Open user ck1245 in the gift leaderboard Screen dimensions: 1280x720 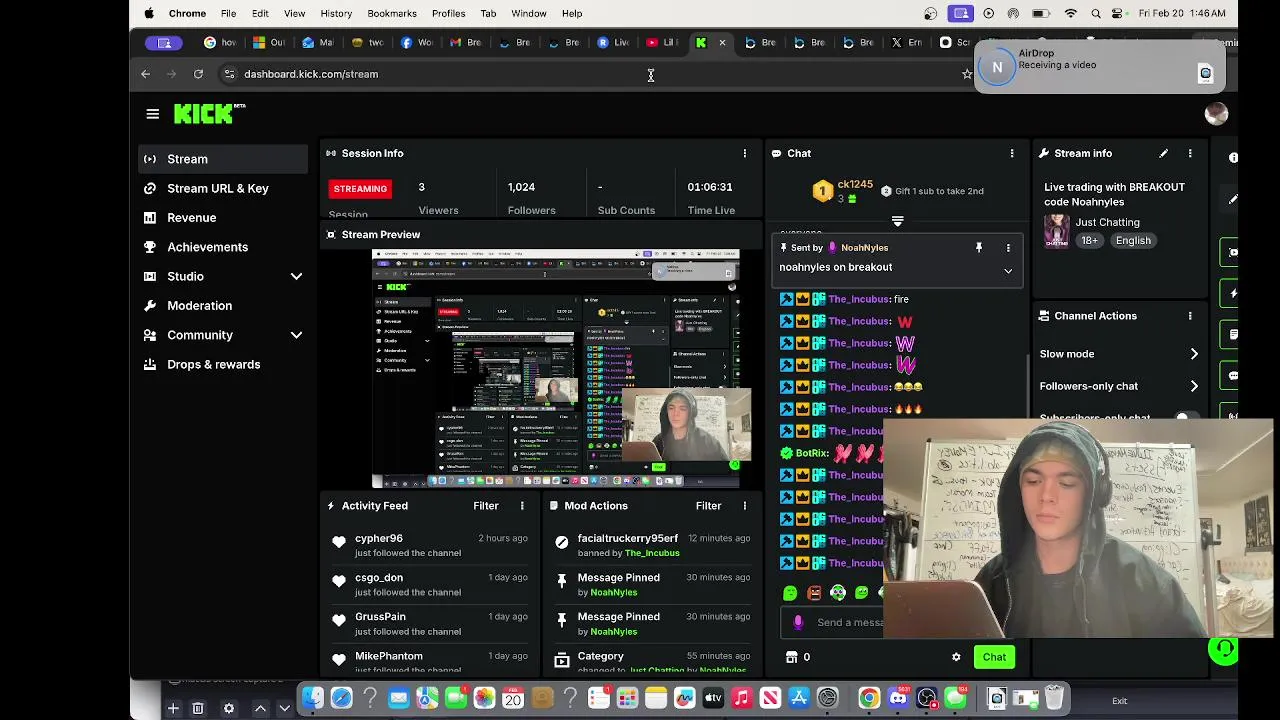(855, 185)
